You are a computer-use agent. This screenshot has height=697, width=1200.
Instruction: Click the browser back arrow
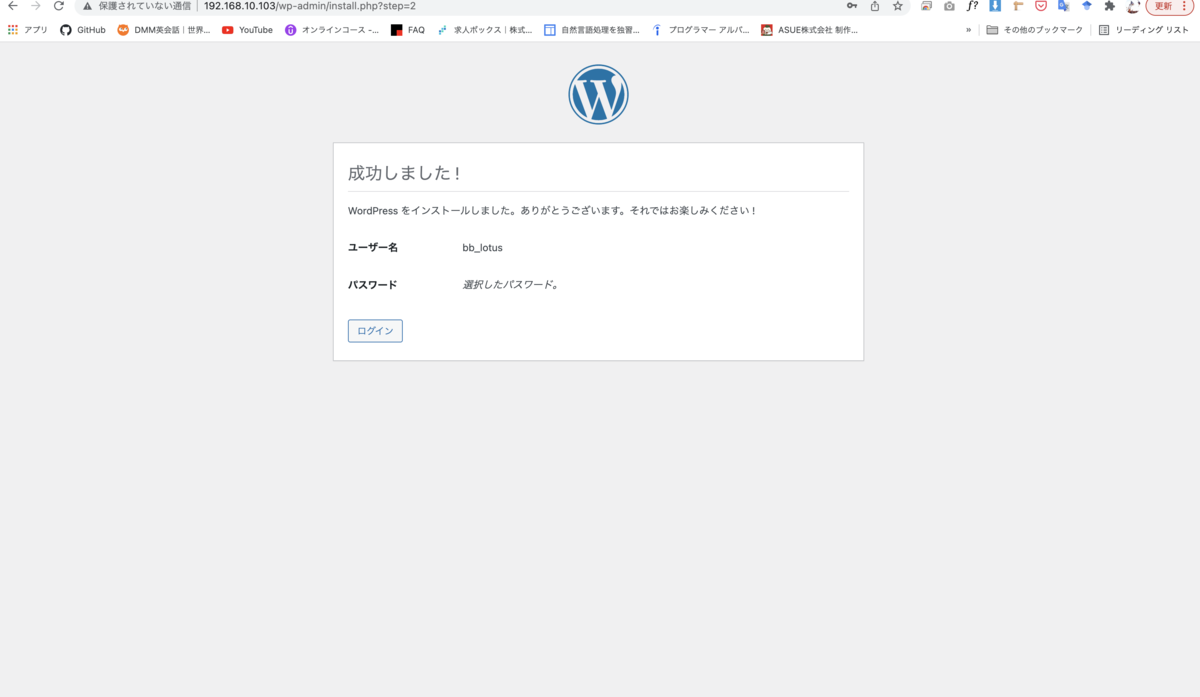tap(12, 6)
